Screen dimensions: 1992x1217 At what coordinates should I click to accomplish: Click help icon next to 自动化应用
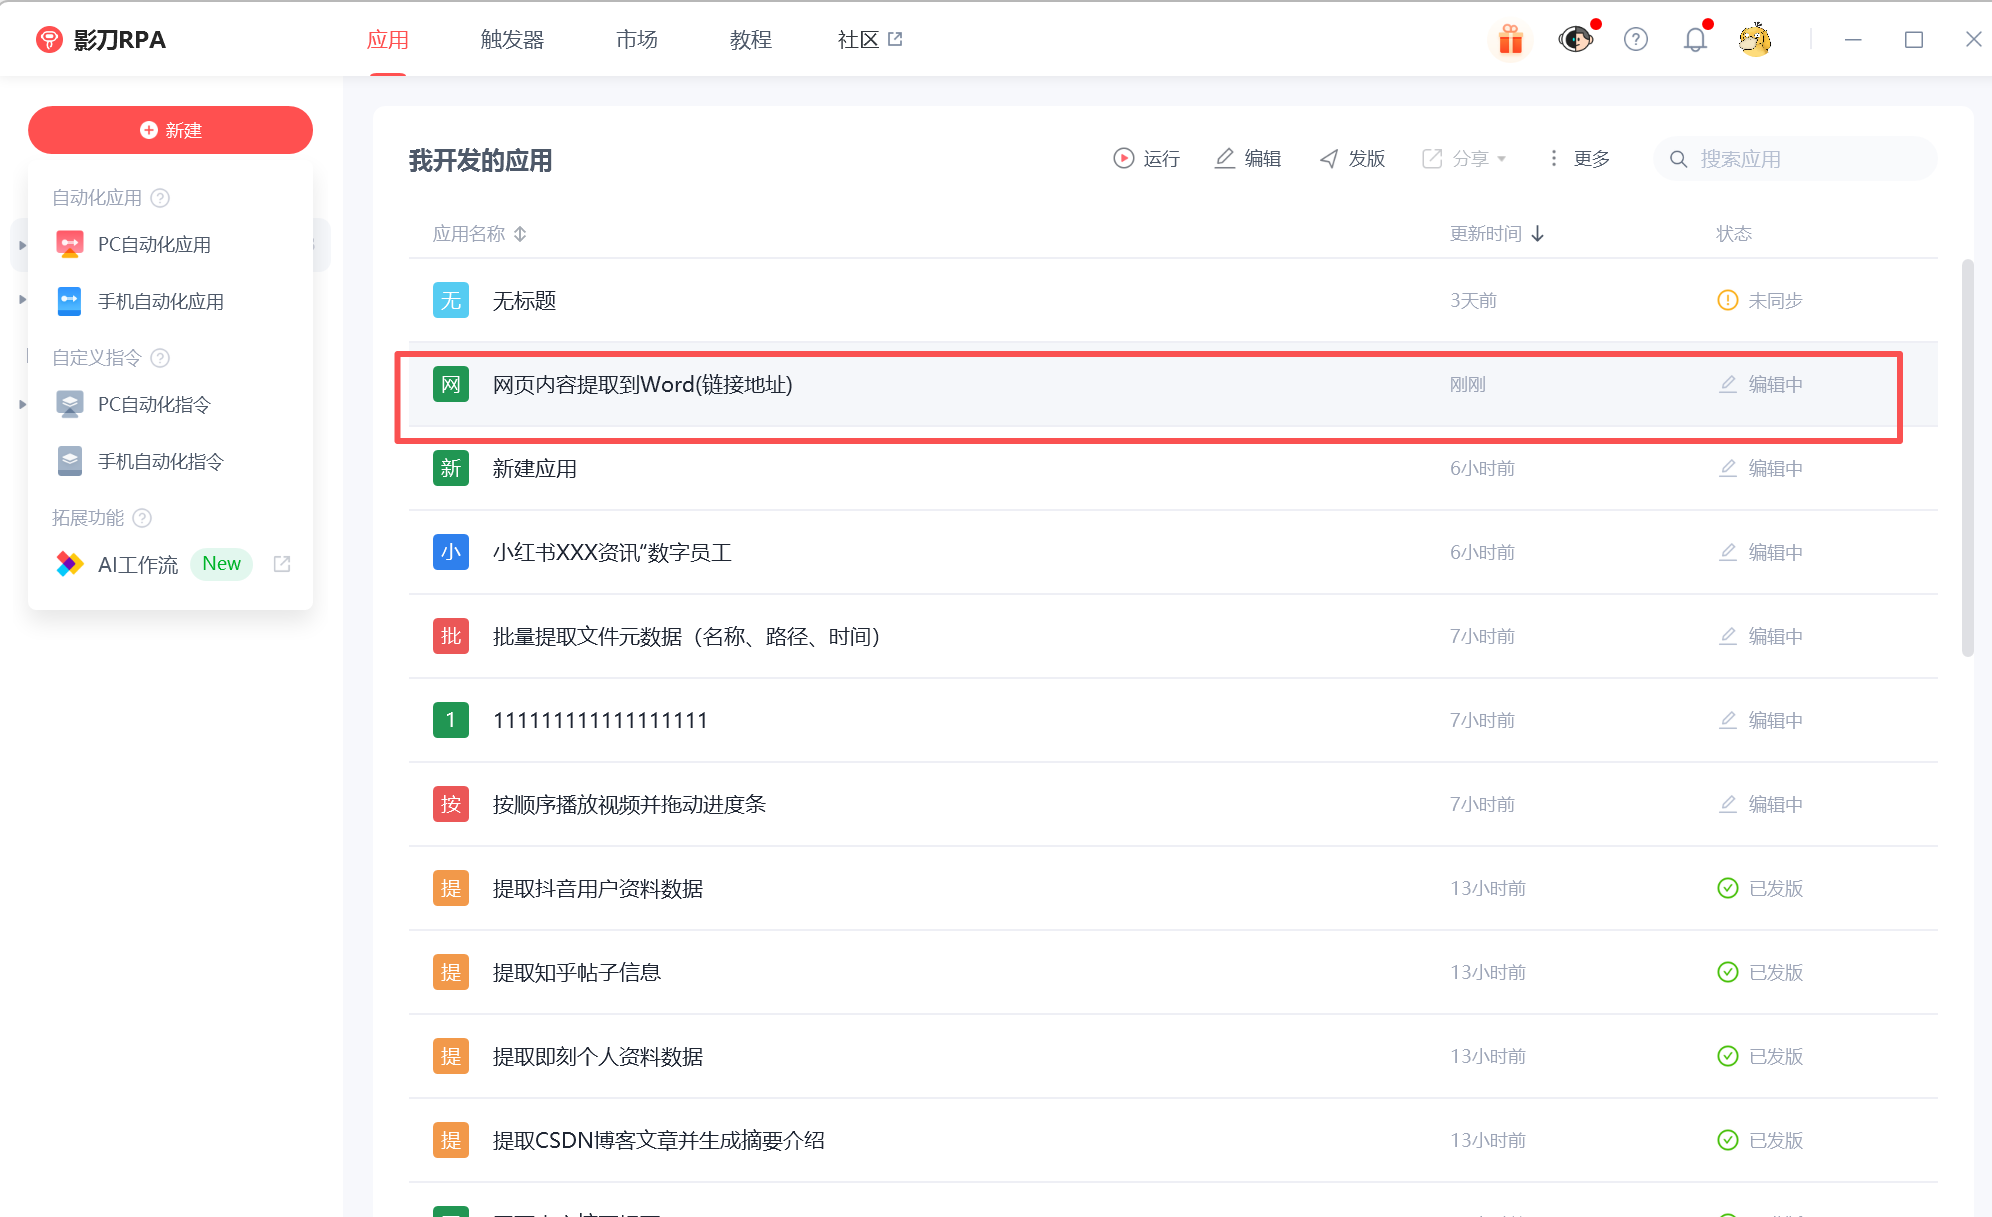[x=160, y=198]
